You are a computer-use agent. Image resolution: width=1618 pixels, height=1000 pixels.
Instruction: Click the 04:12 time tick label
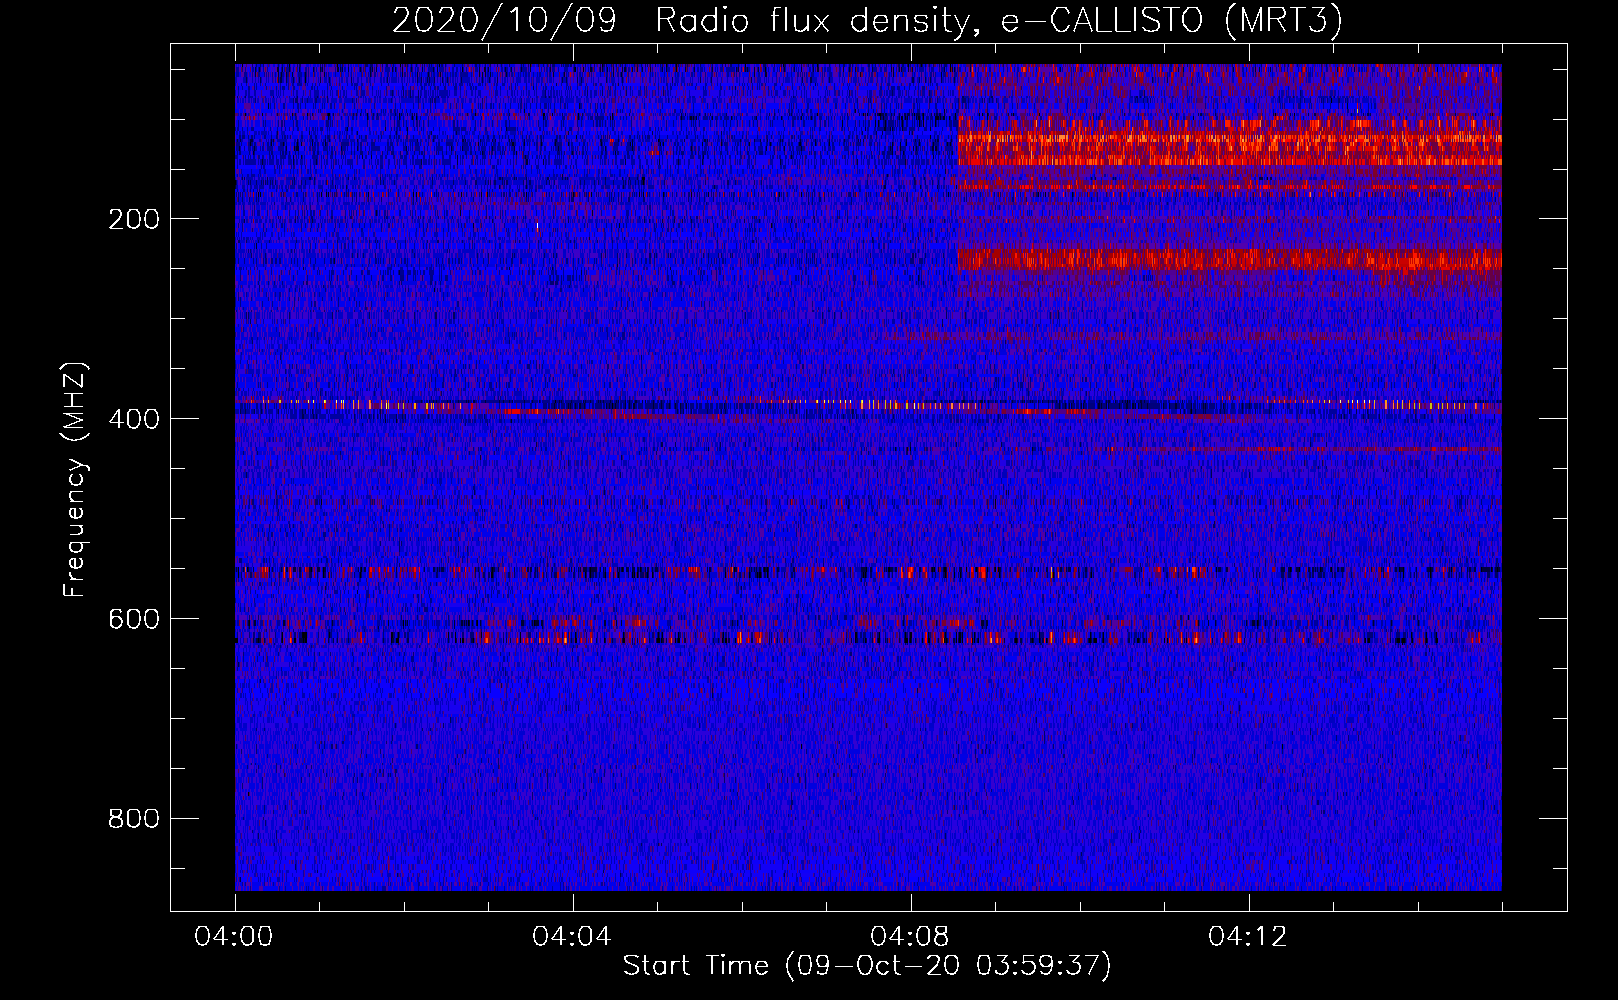pos(1248,937)
